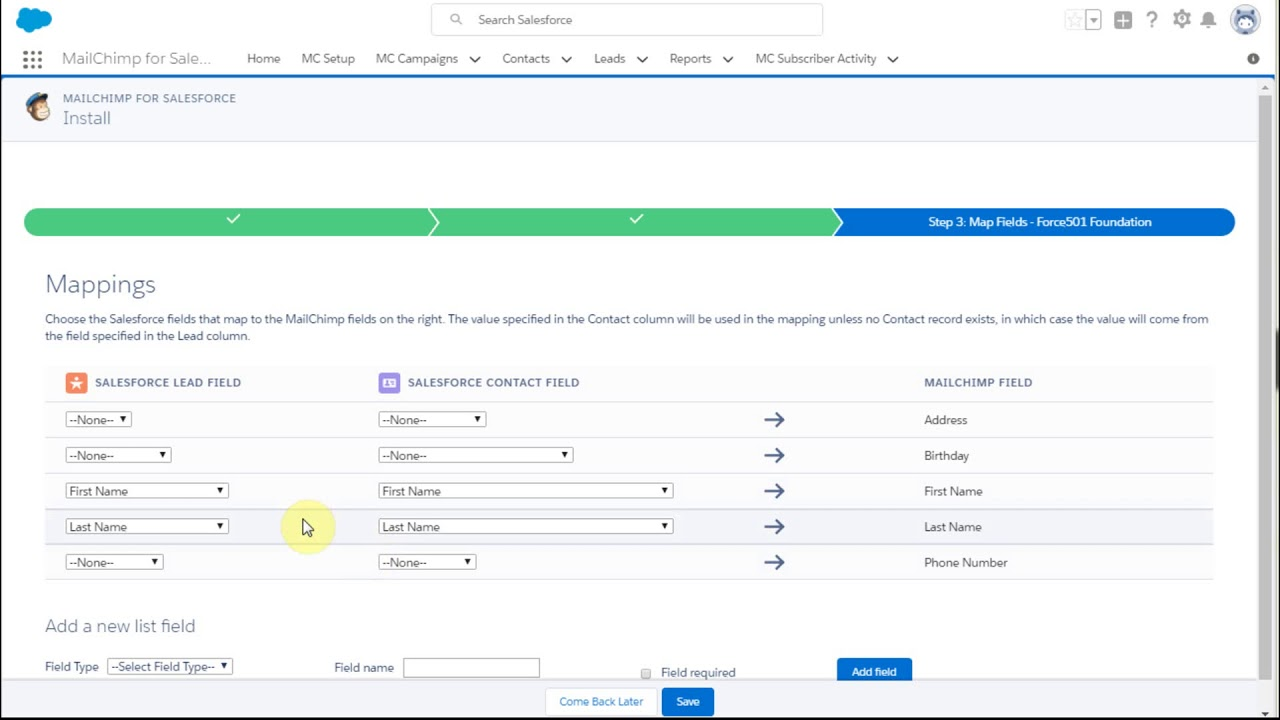Open the setup gear icon
The image size is (1280, 720).
[1182, 19]
